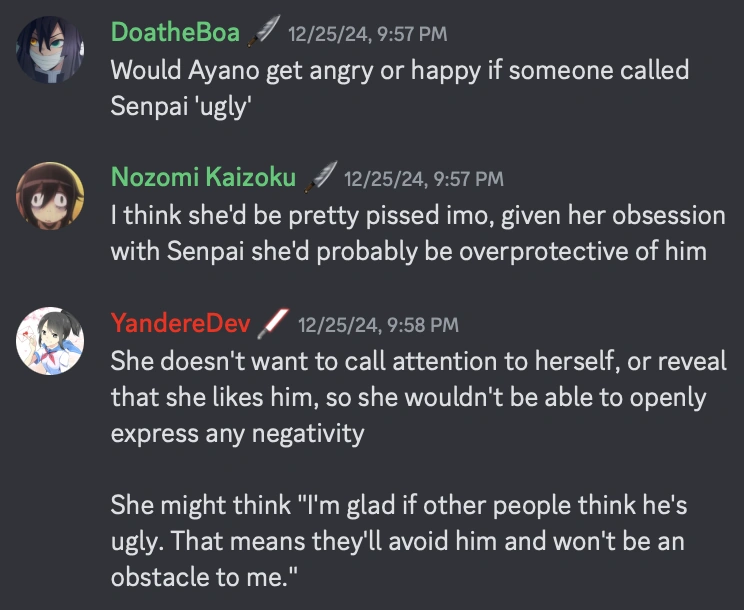Open the DoatheBoa username profile popup
This screenshot has width=744, height=610.
tap(175, 33)
